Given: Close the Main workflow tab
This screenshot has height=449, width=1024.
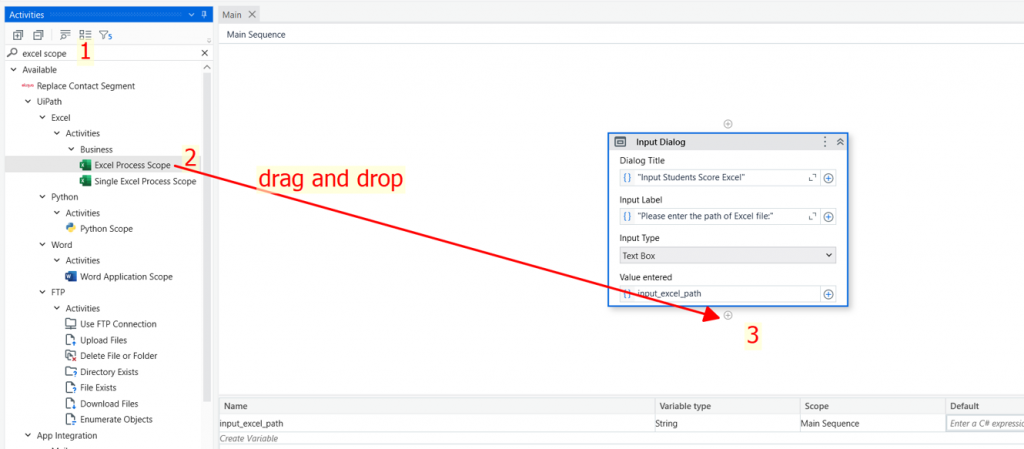Looking at the screenshot, I should pyautogui.click(x=252, y=14).
